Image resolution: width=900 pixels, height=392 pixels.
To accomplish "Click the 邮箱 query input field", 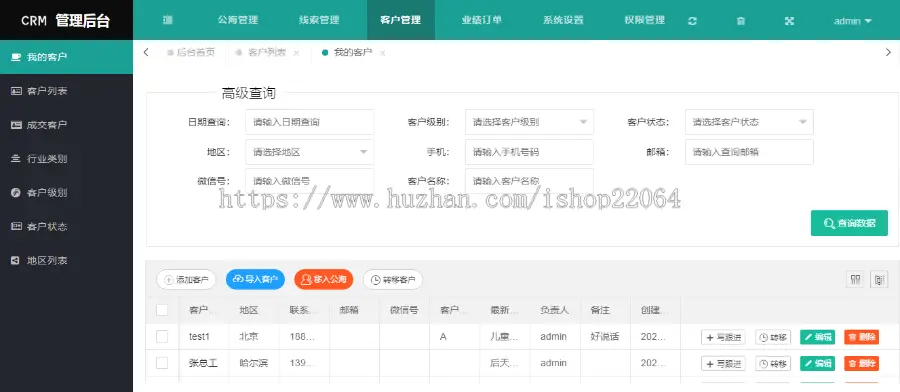I will tap(749, 152).
